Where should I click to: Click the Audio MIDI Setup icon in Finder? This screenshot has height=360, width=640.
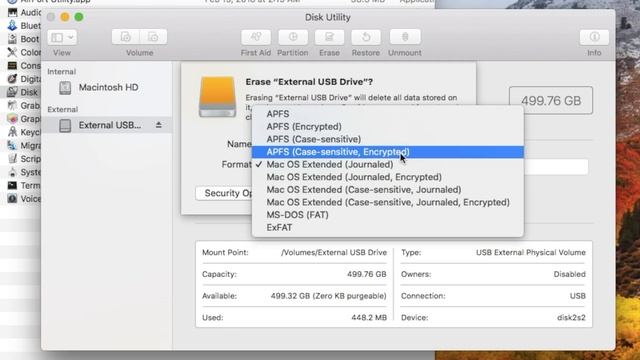(12, 12)
